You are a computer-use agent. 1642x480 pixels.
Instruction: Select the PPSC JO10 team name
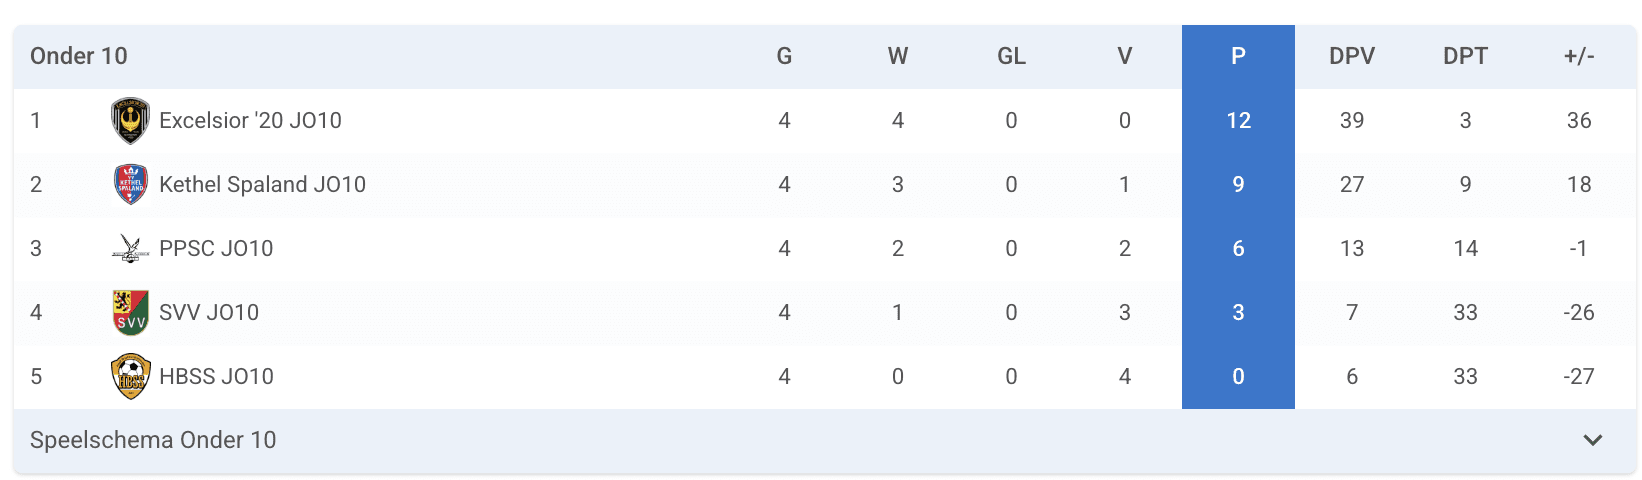point(216,249)
